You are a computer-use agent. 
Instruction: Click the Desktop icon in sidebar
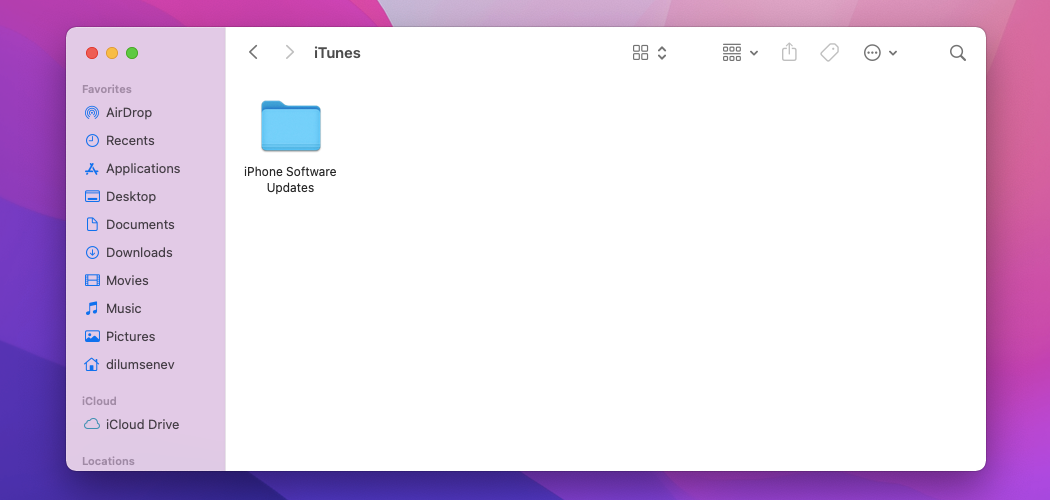click(92, 196)
